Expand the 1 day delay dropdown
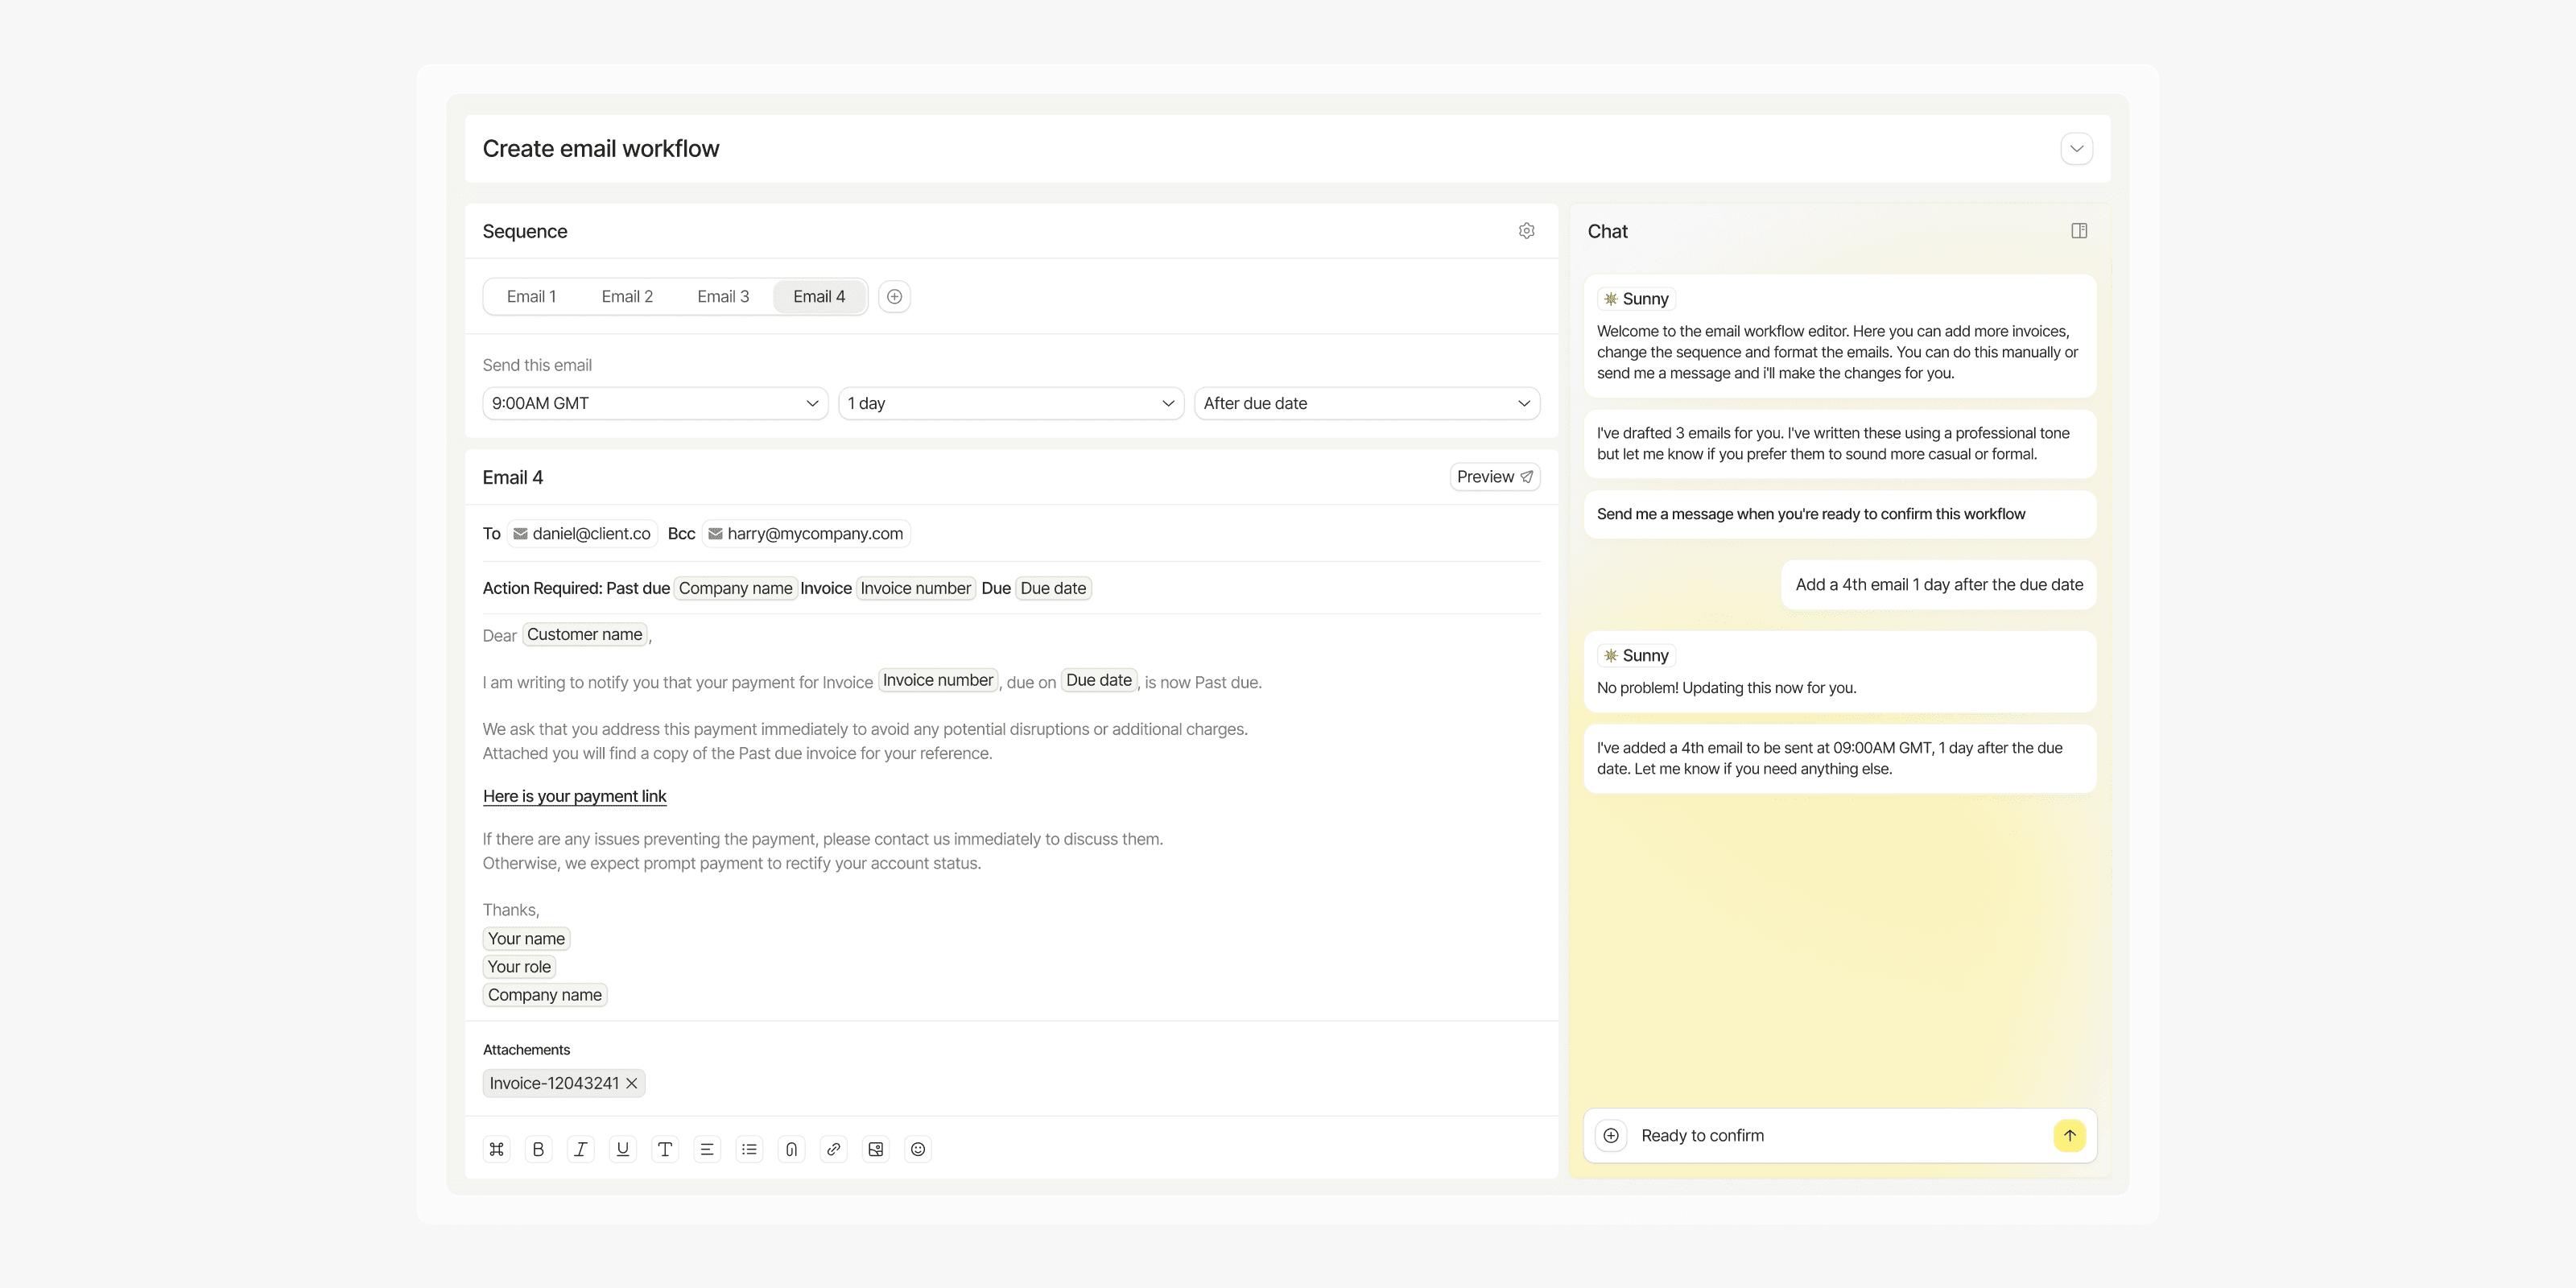The width and height of the screenshot is (2576, 1288). 1010,403
